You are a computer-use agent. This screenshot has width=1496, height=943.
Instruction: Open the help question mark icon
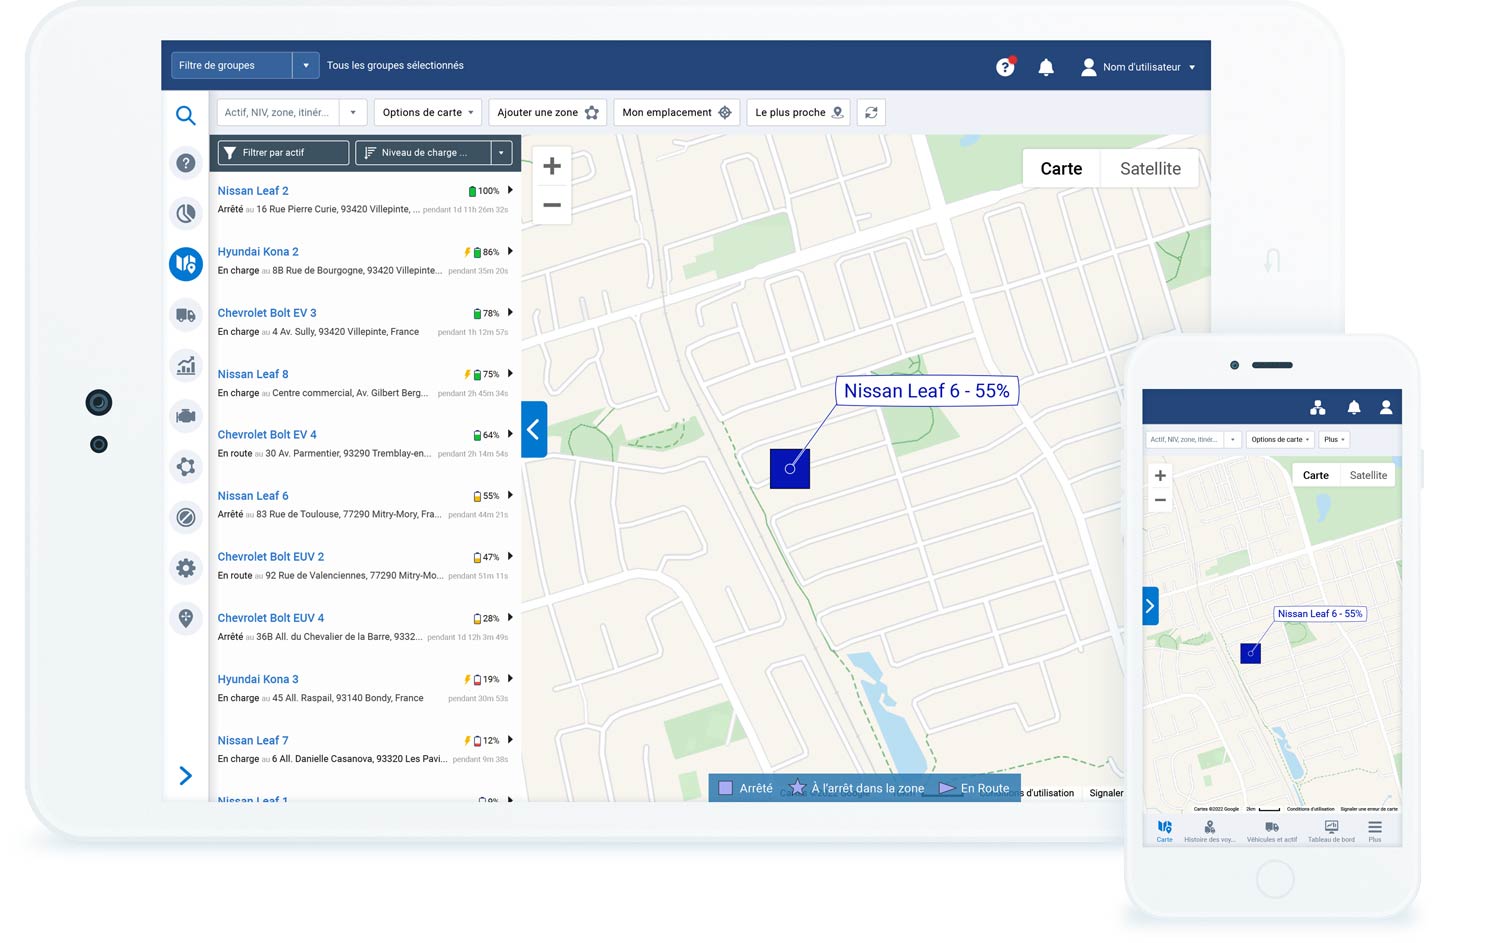tap(186, 162)
